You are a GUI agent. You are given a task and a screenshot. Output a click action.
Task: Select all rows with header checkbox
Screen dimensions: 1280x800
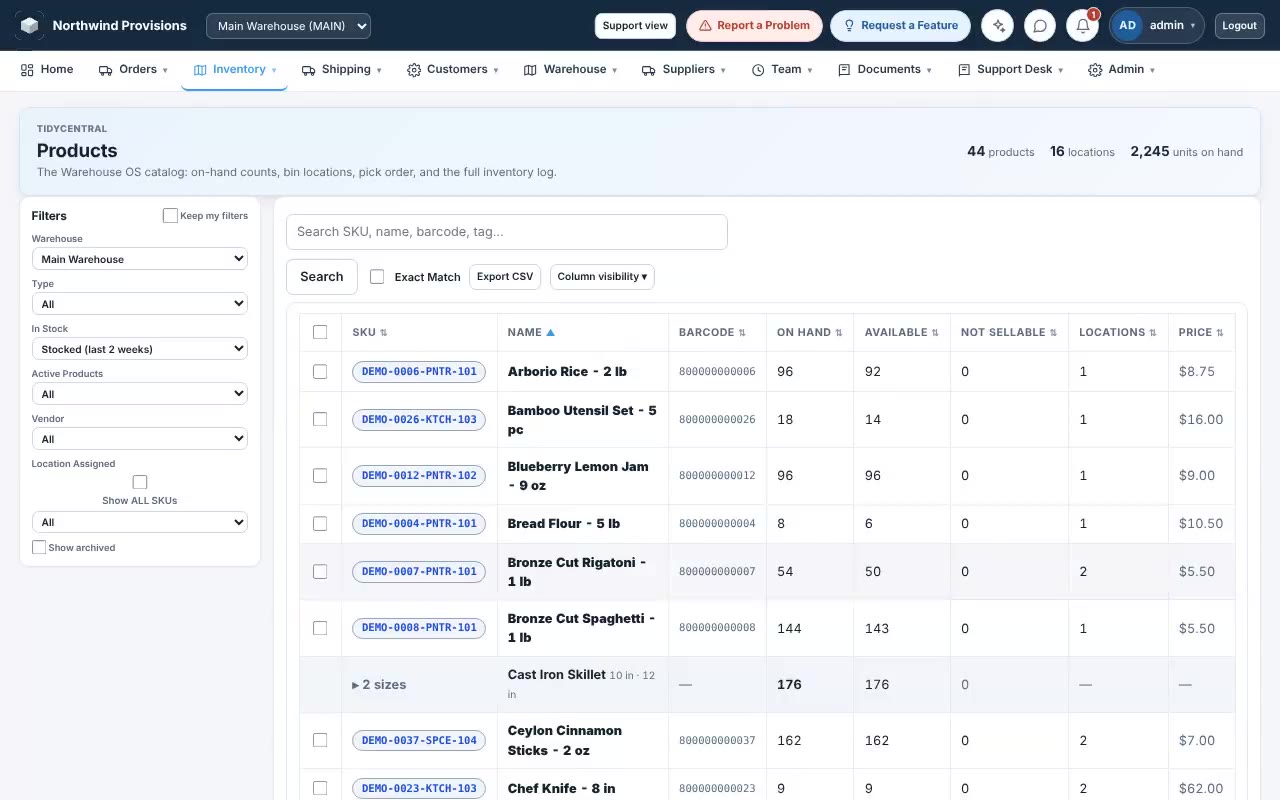pyautogui.click(x=320, y=332)
